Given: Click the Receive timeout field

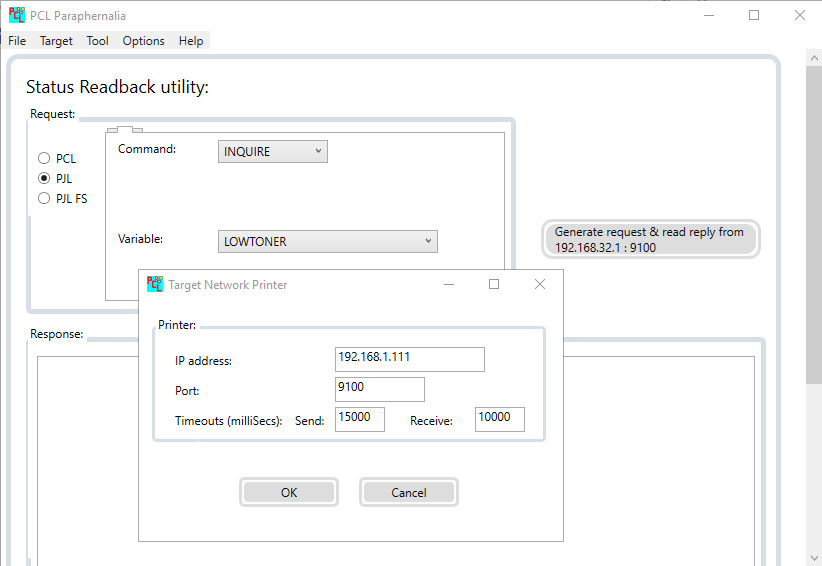Looking at the screenshot, I should point(500,419).
